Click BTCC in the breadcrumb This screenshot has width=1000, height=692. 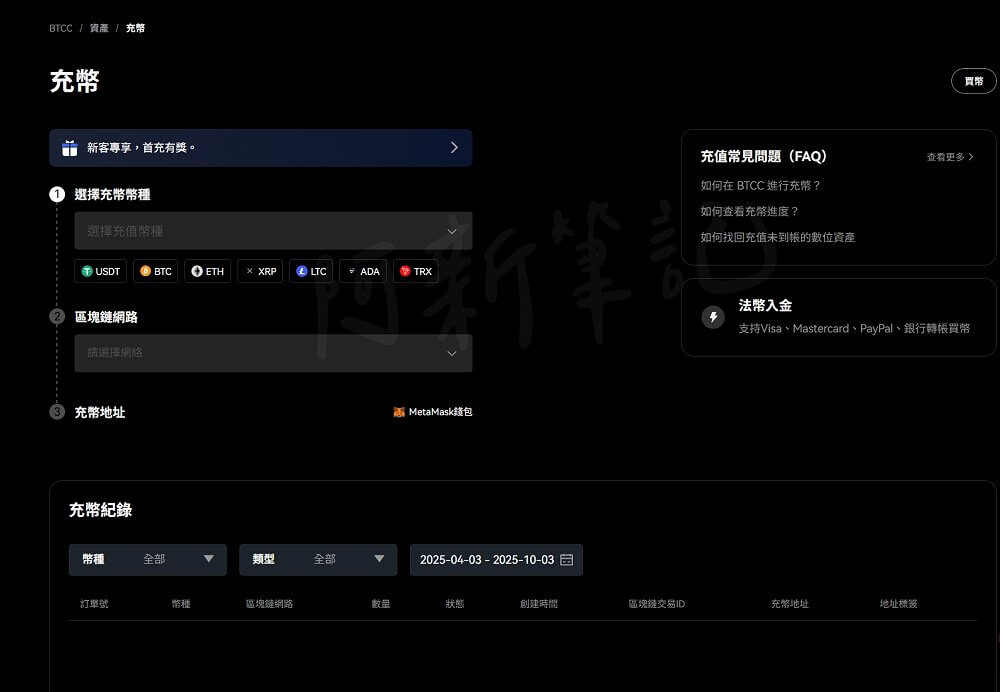pyautogui.click(x=61, y=28)
